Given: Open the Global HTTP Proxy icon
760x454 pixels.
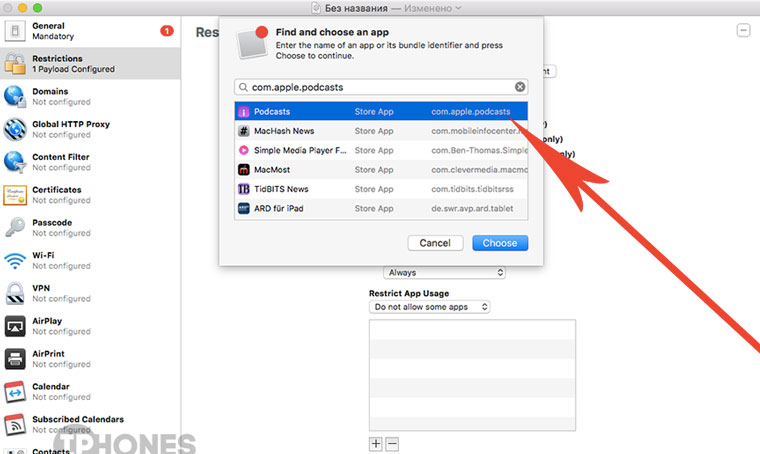Looking at the screenshot, I should pyautogui.click(x=15, y=129).
